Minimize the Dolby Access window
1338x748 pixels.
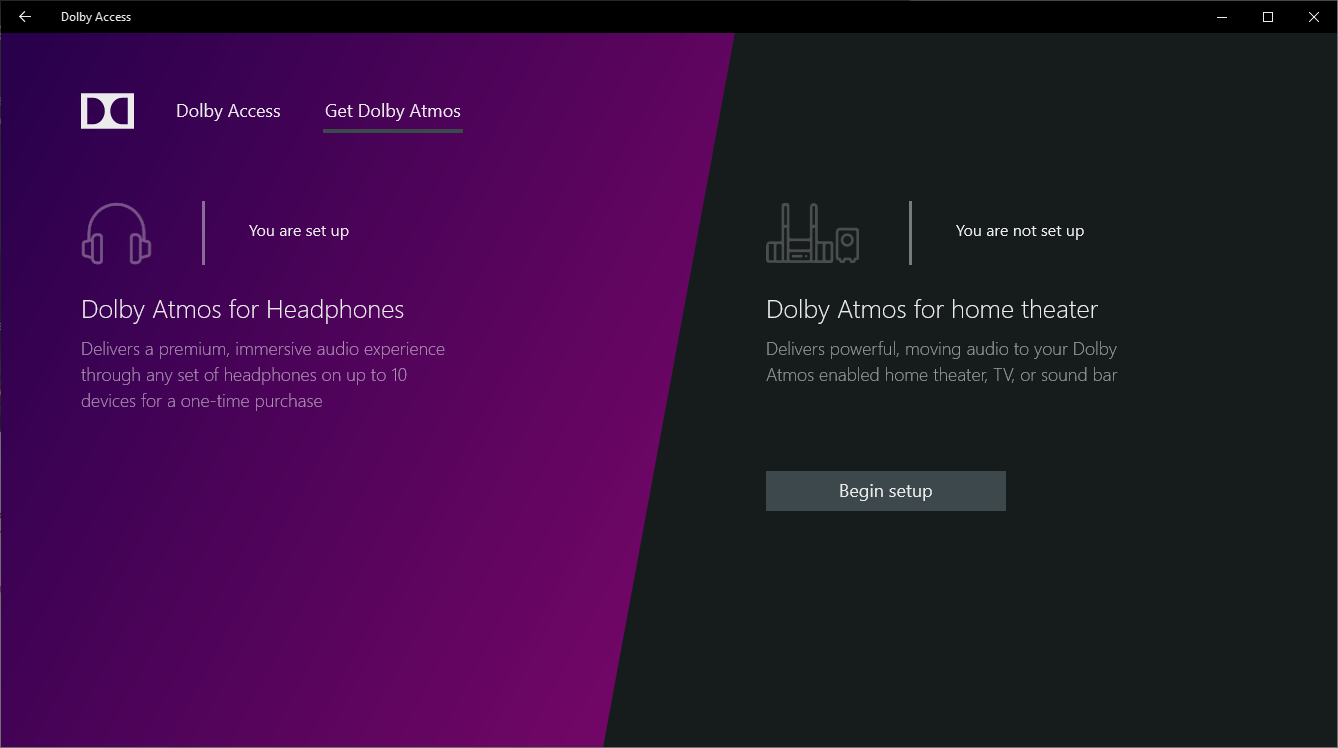(x=1222, y=17)
